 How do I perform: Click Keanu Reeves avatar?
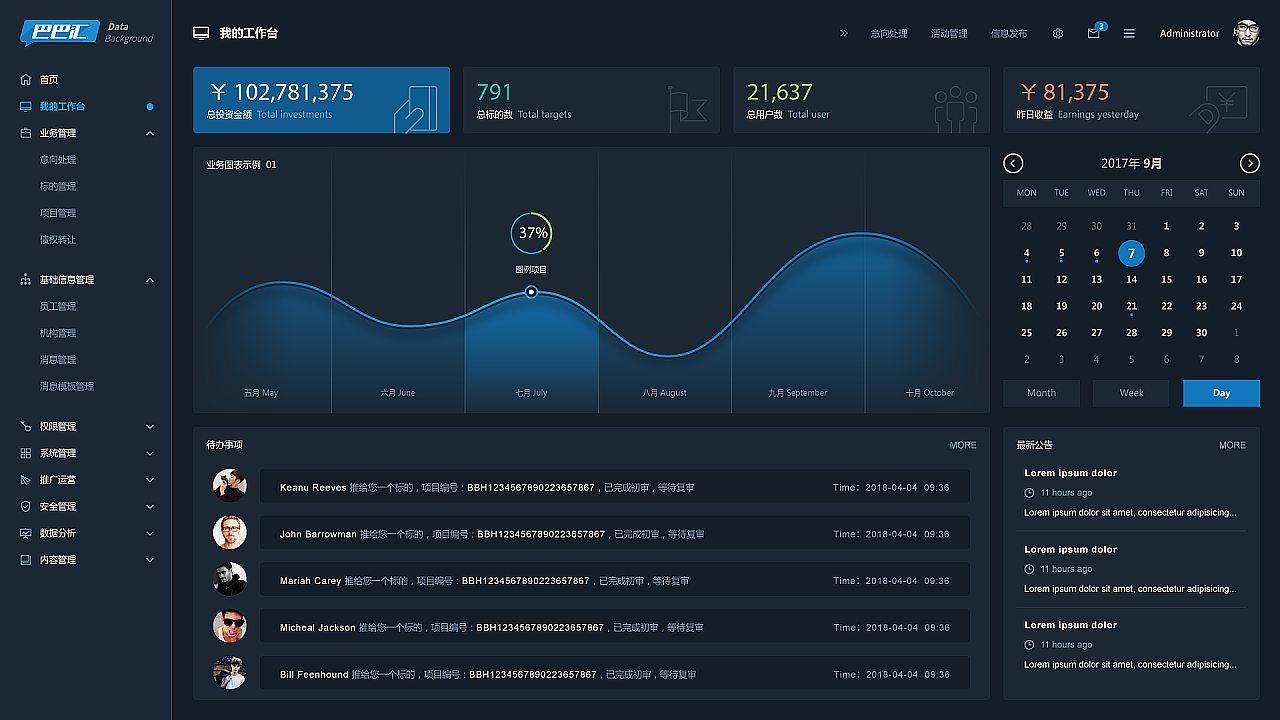[x=229, y=486]
